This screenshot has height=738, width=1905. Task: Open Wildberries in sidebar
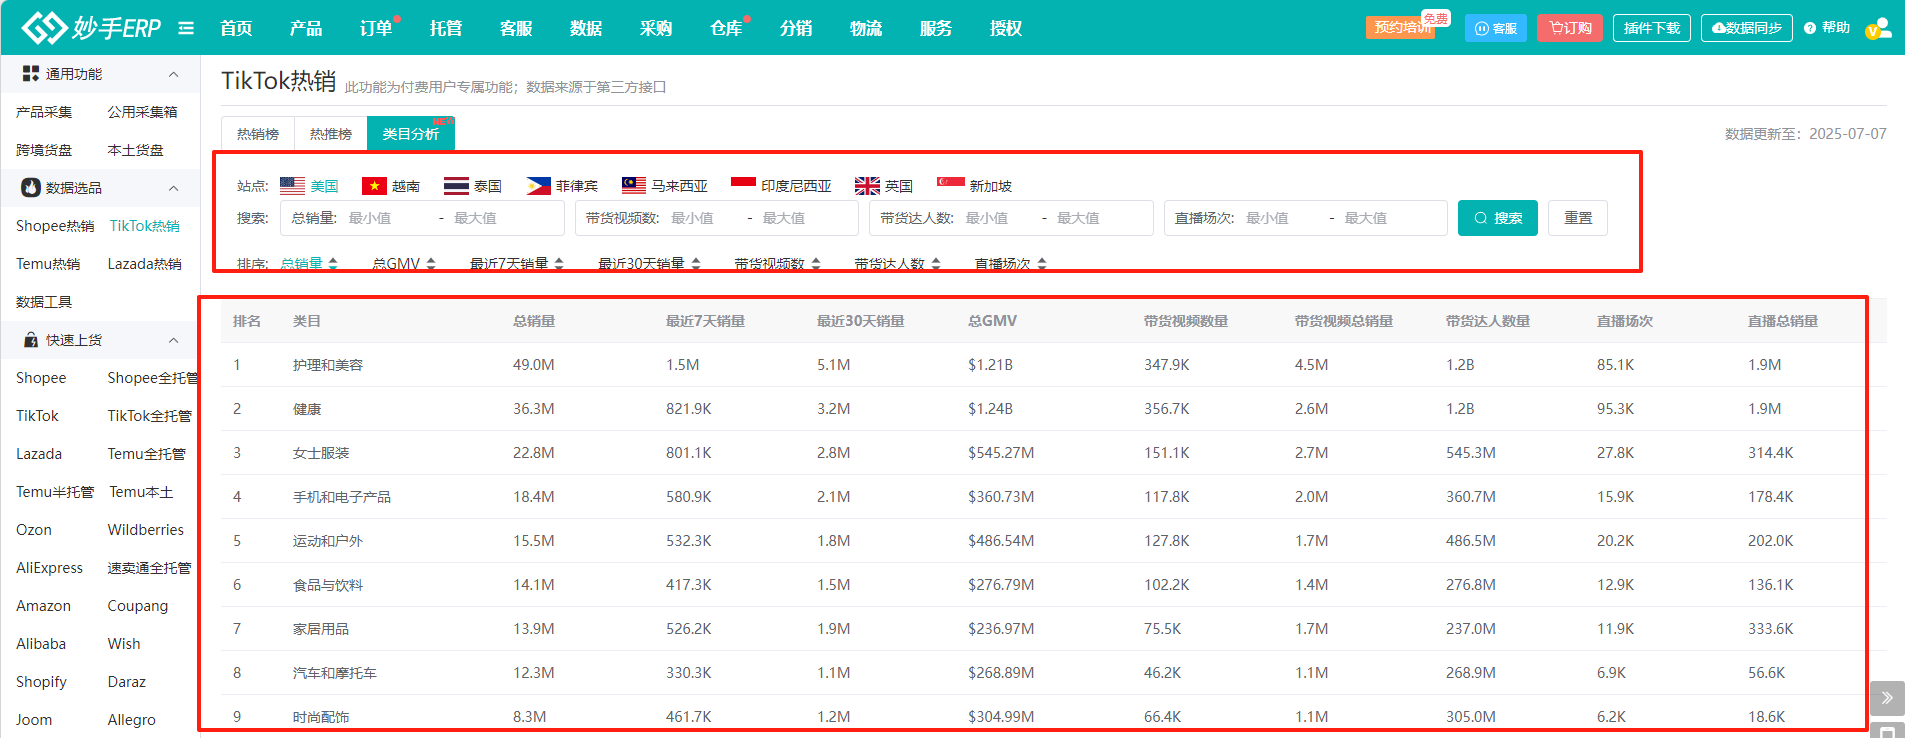point(146,530)
